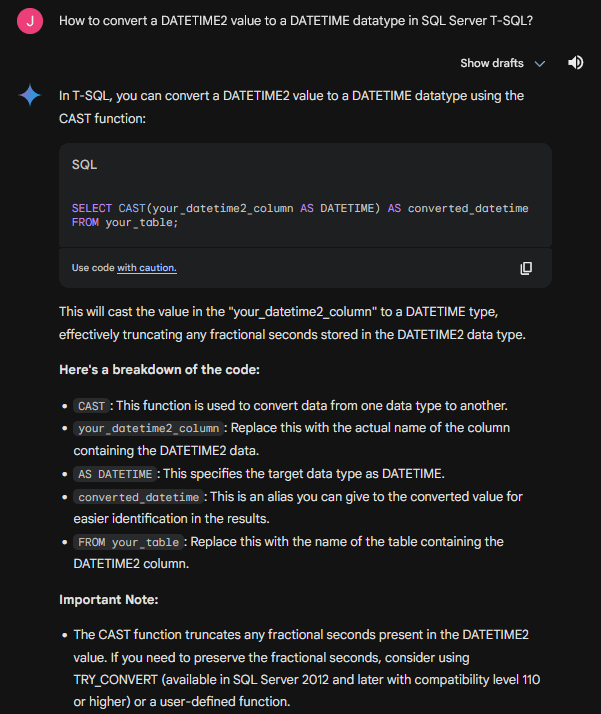Click the "Here's a breakdown of the code:" heading
This screenshot has height=714, width=601.
point(160,371)
